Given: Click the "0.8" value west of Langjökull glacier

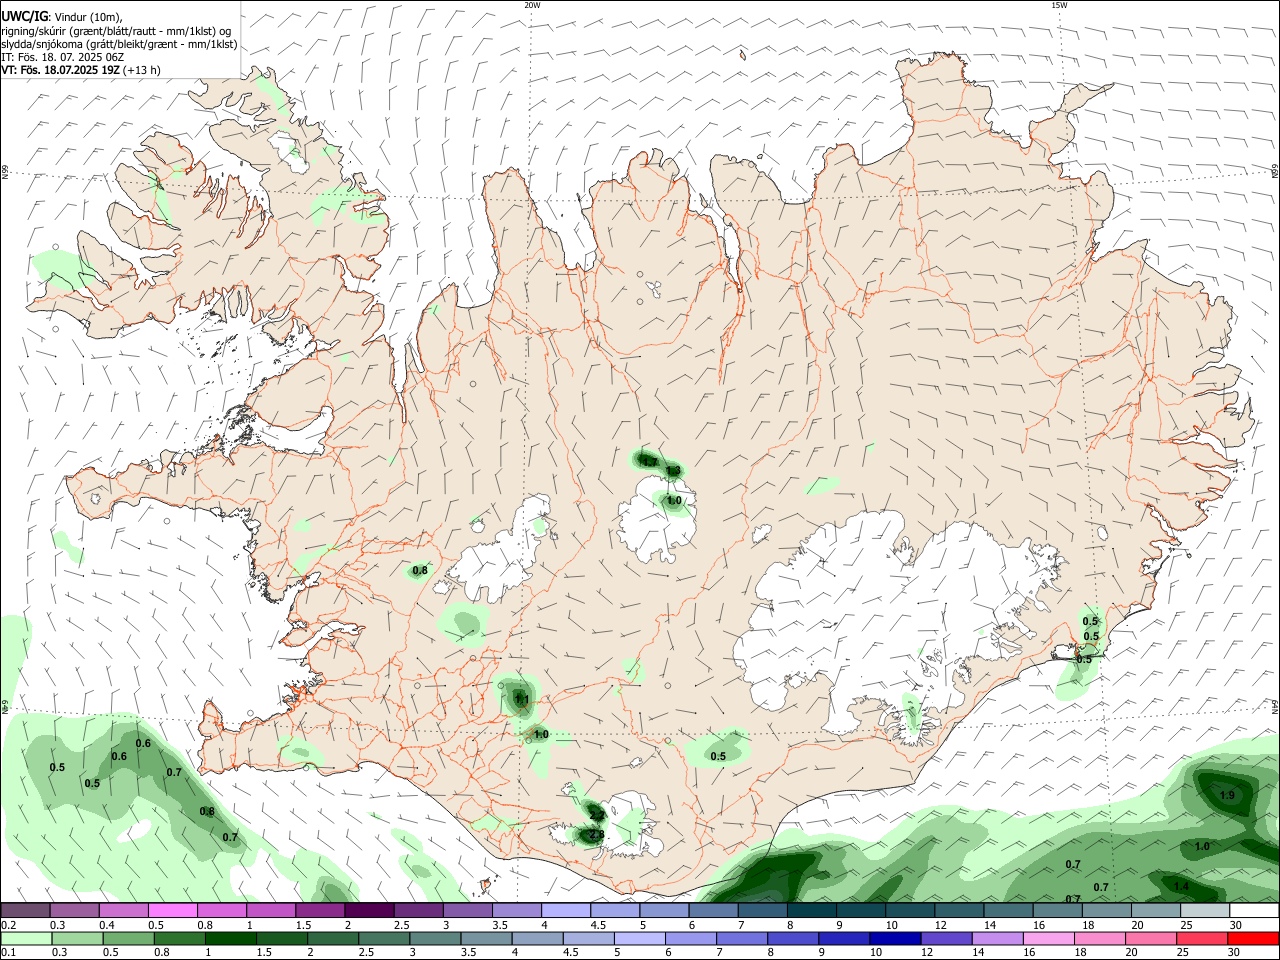Looking at the screenshot, I should pos(420,571).
